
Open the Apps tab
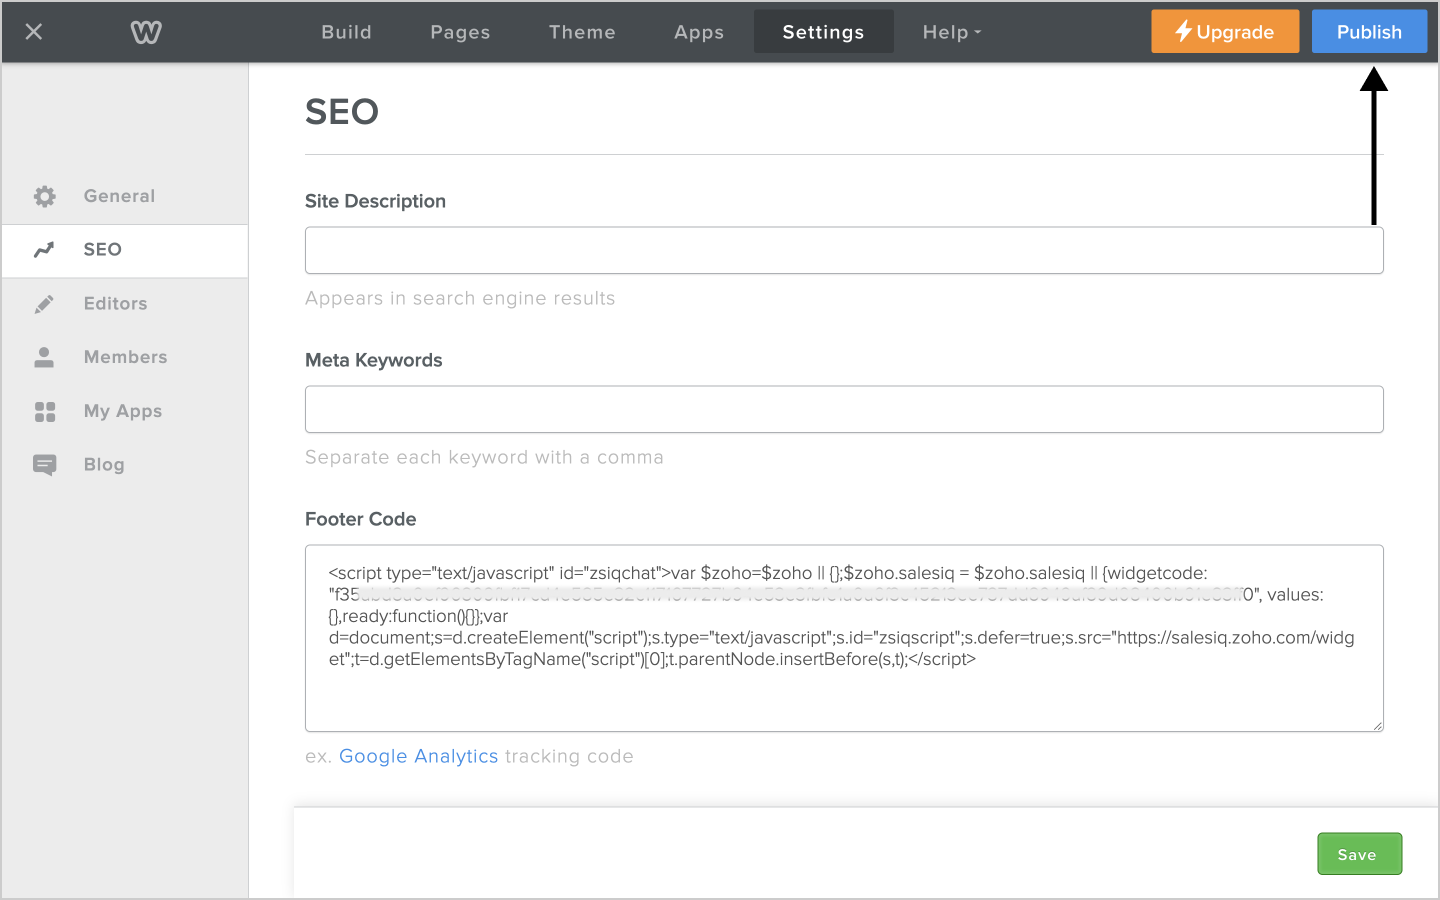pyautogui.click(x=699, y=32)
